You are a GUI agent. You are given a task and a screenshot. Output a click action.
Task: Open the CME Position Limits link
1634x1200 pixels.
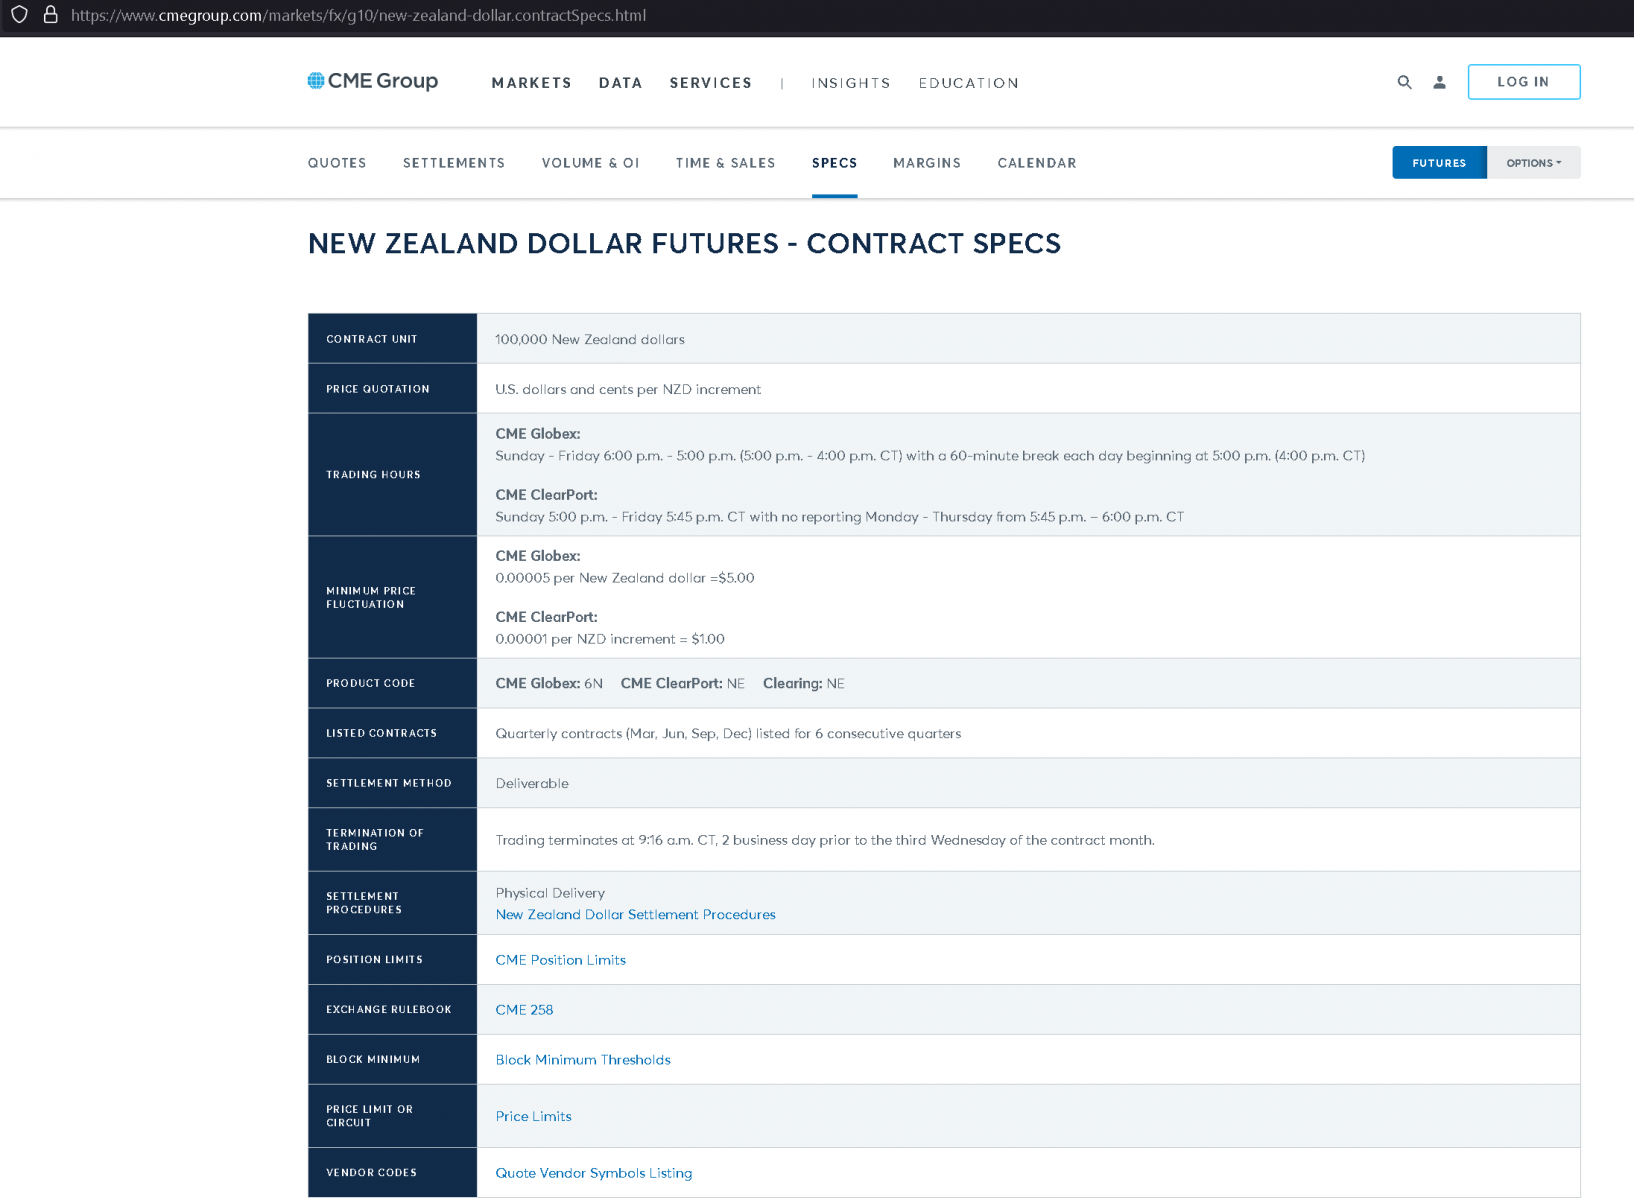click(x=560, y=959)
